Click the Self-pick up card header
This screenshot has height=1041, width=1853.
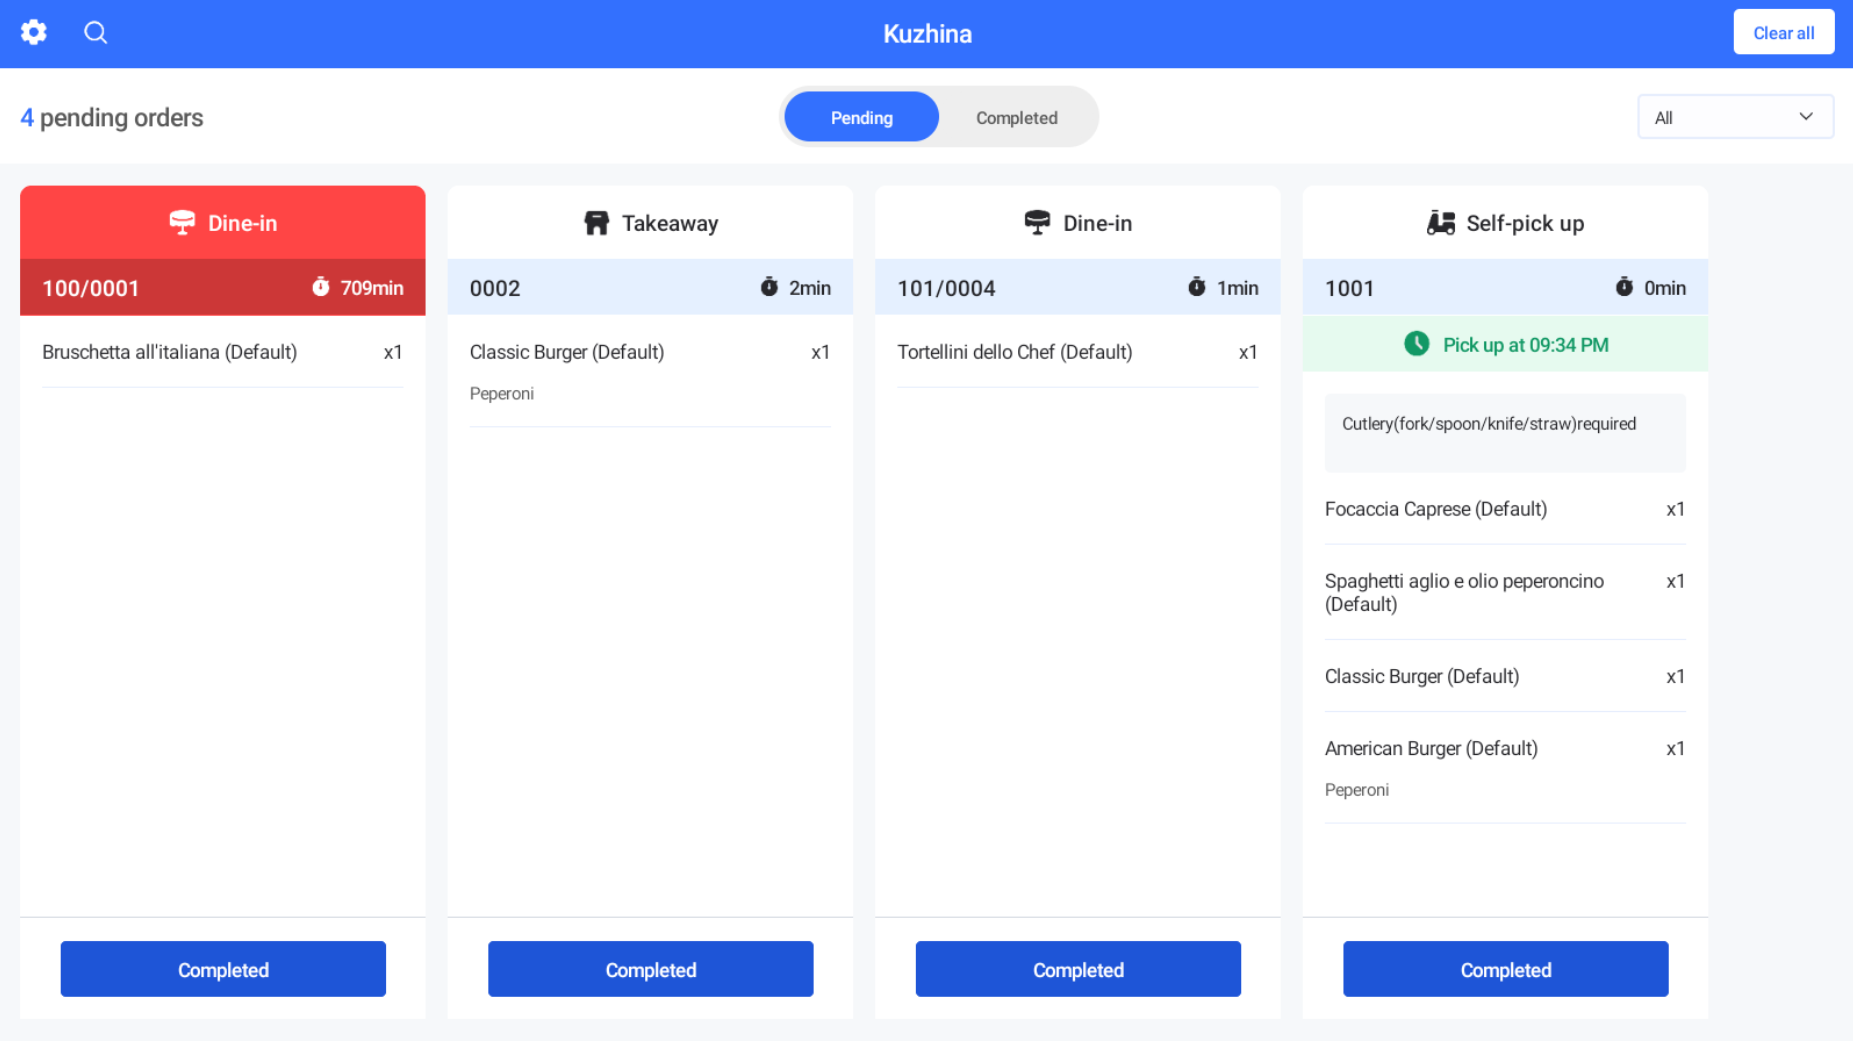click(x=1505, y=223)
